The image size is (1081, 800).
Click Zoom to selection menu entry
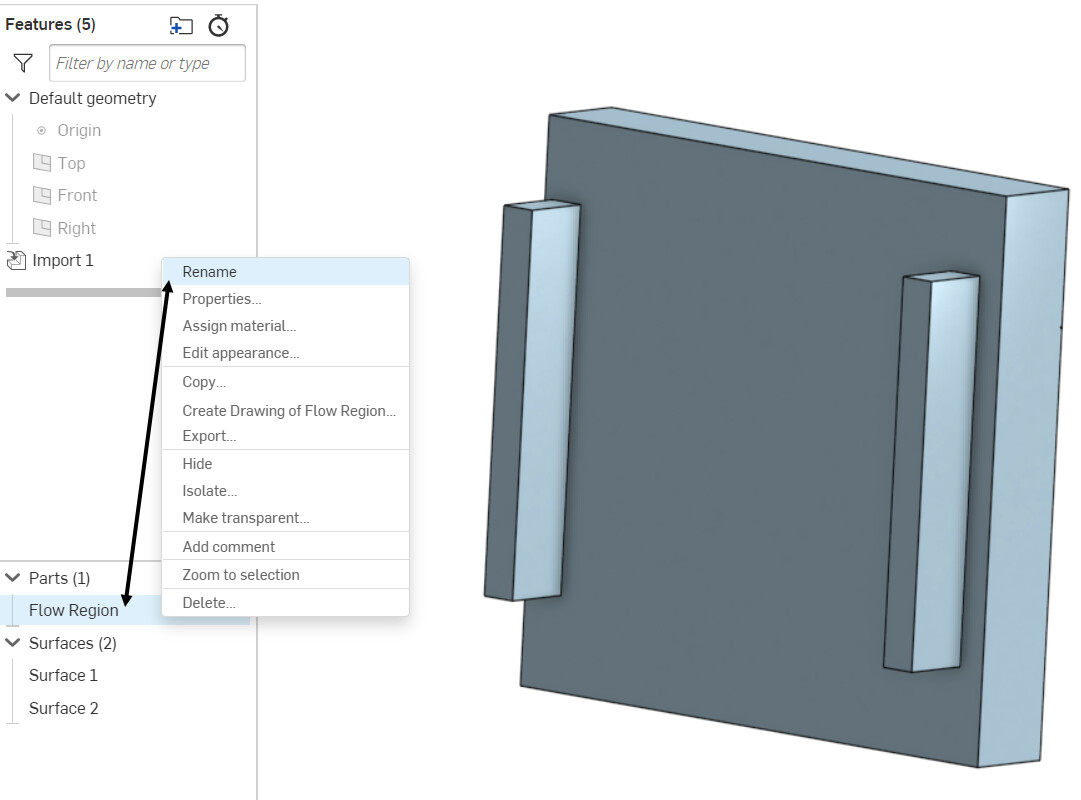tap(240, 574)
